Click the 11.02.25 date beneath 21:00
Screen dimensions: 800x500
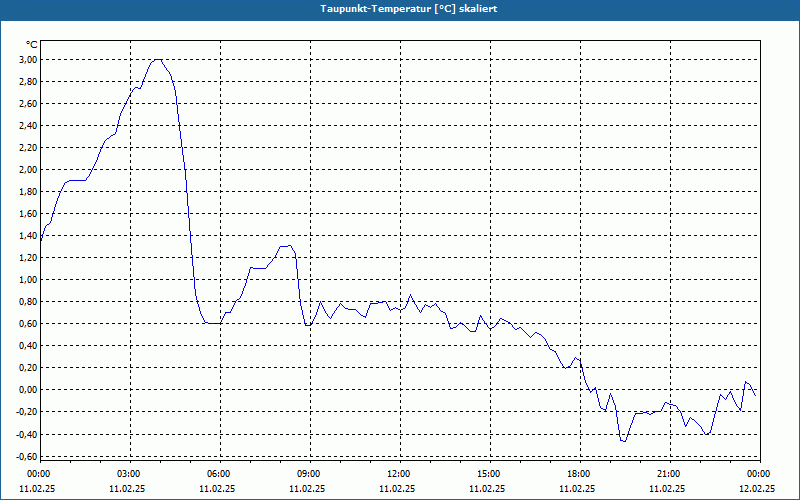click(667, 488)
